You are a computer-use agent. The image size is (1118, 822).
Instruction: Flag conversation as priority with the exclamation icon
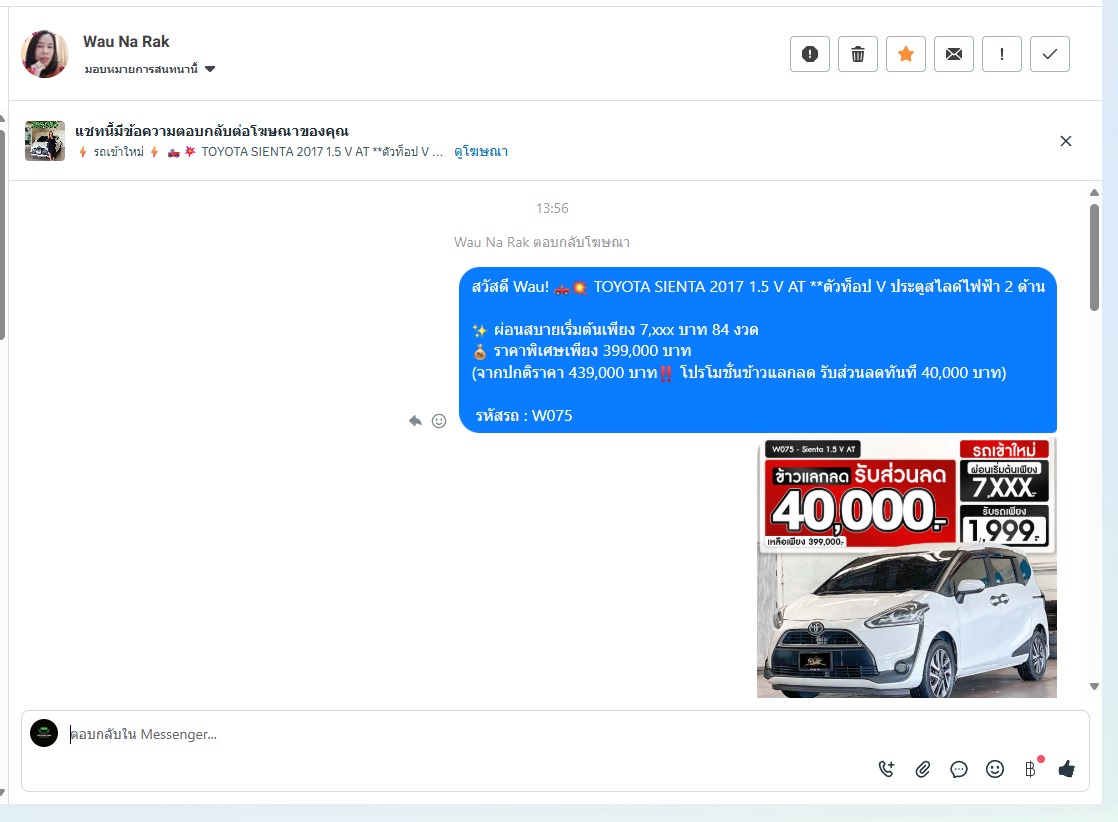tap(1002, 54)
